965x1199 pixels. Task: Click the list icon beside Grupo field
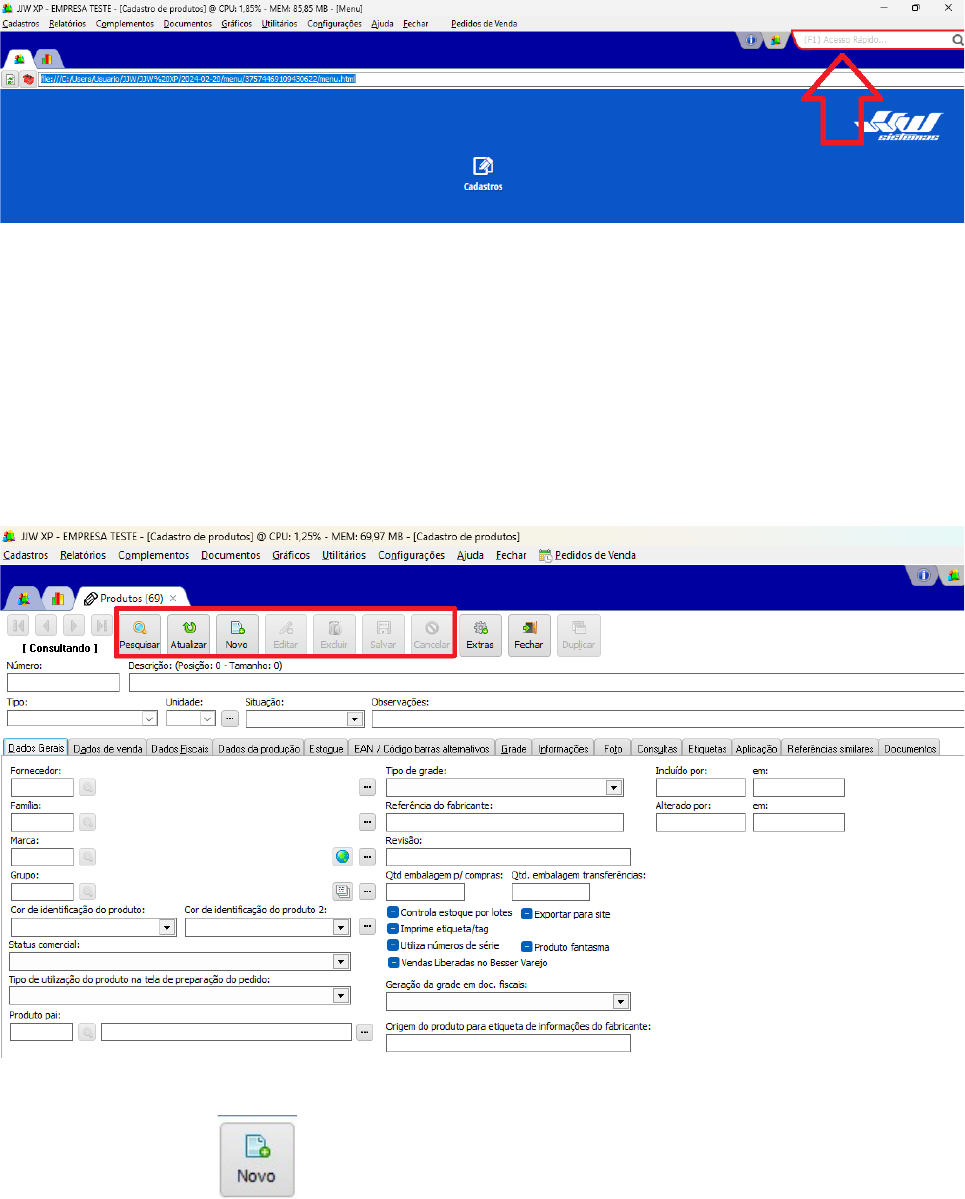(x=342, y=892)
